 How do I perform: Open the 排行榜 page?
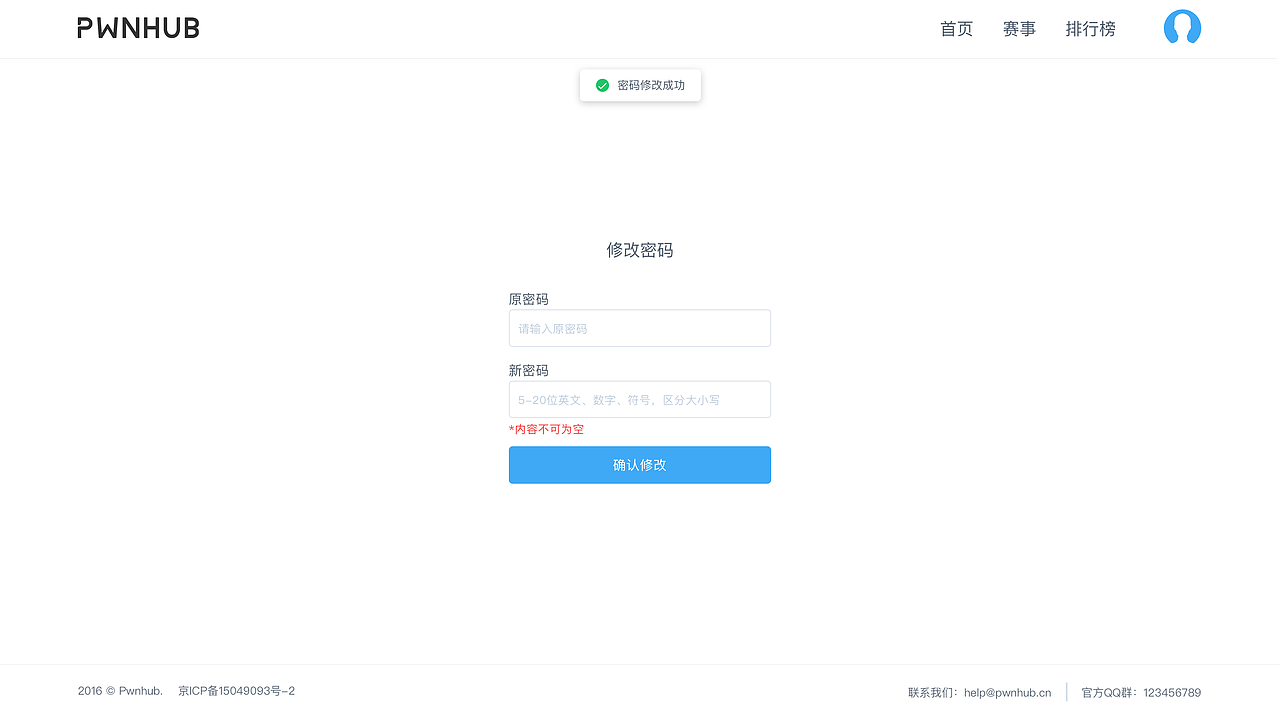point(1090,29)
